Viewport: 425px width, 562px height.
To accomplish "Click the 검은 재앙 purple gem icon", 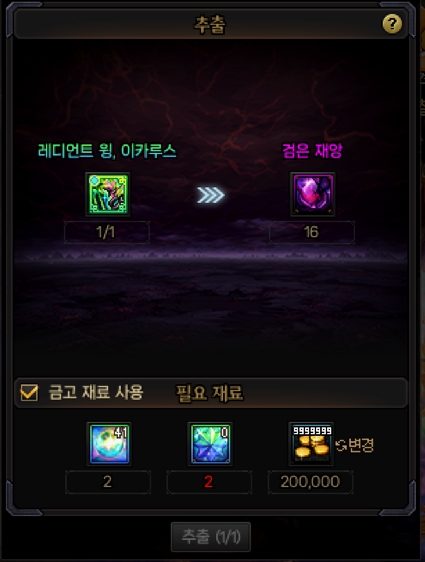I will 313,194.
